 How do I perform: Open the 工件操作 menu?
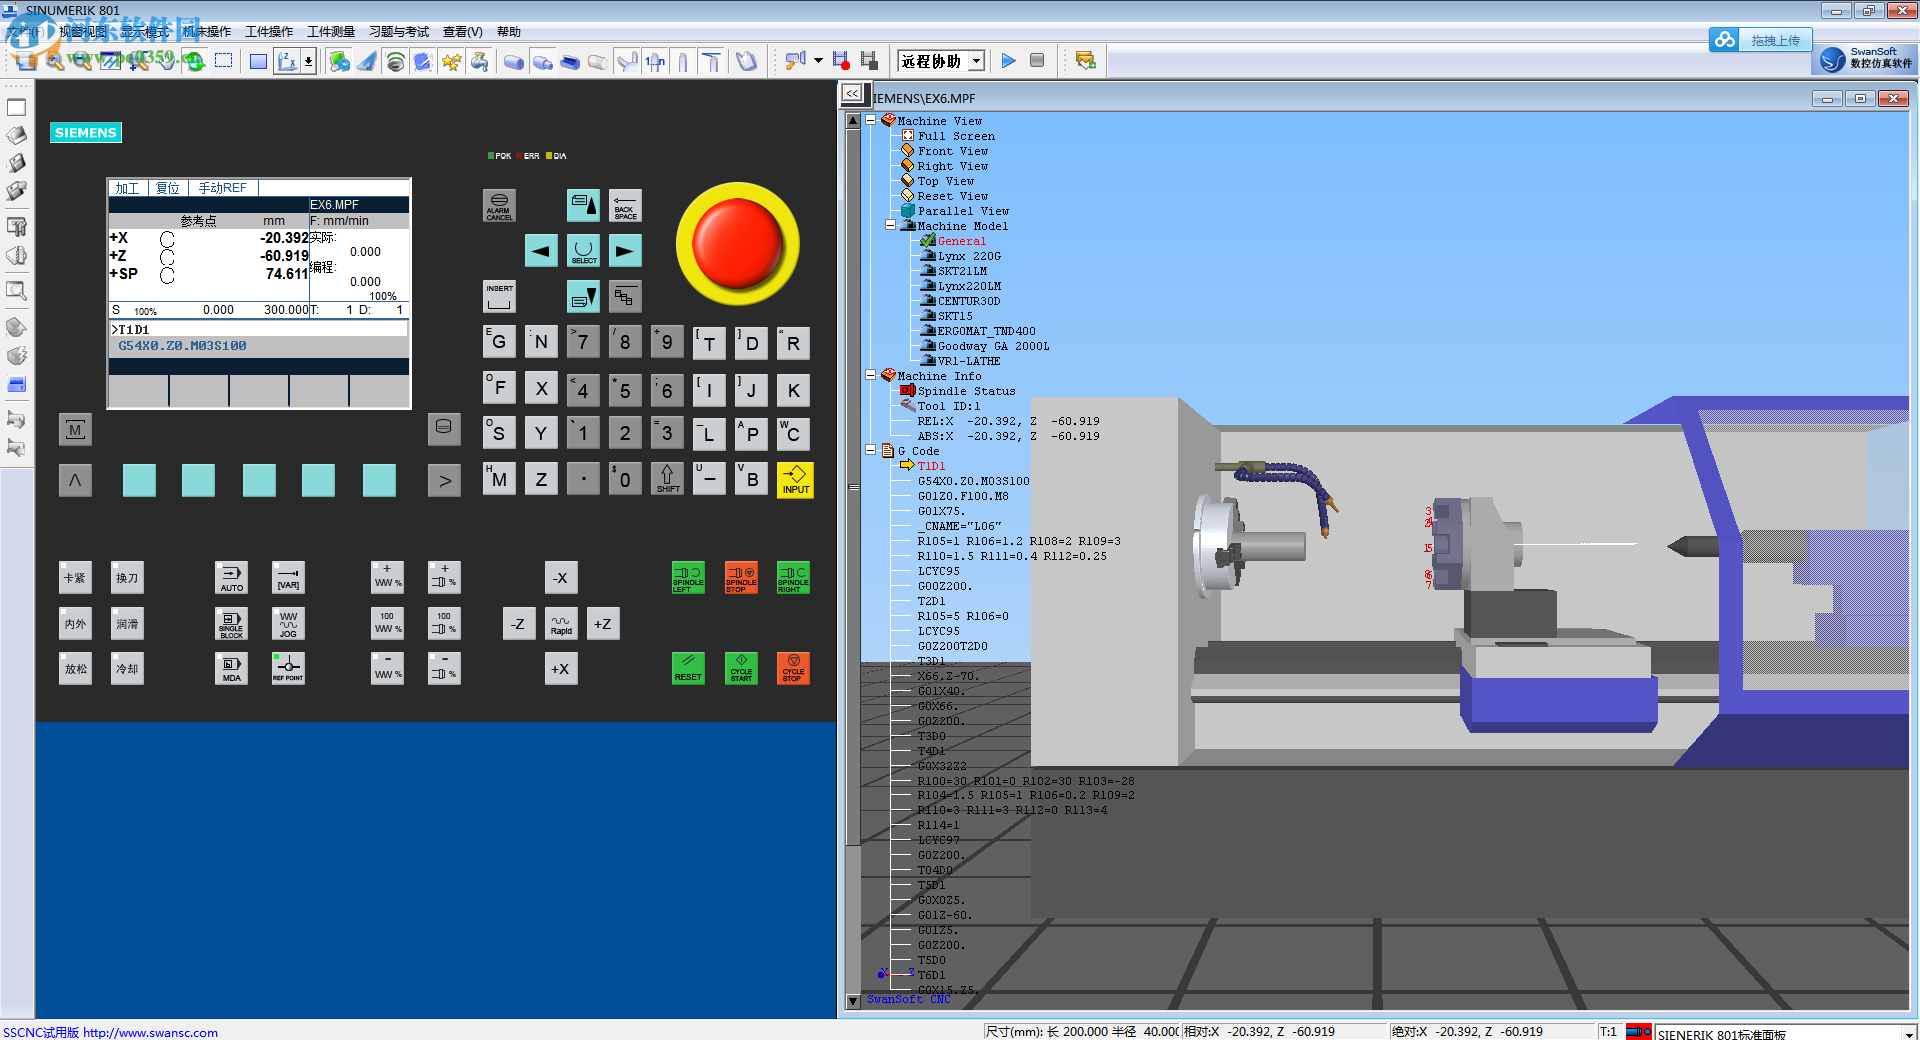click(270, 32)
